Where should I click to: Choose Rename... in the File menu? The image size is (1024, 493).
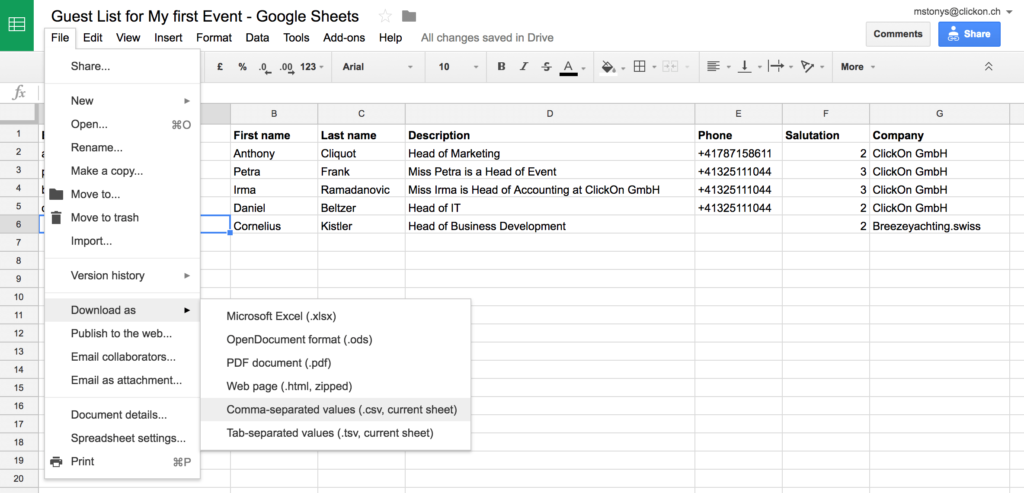pyautogui.click(x=123, y=148)
